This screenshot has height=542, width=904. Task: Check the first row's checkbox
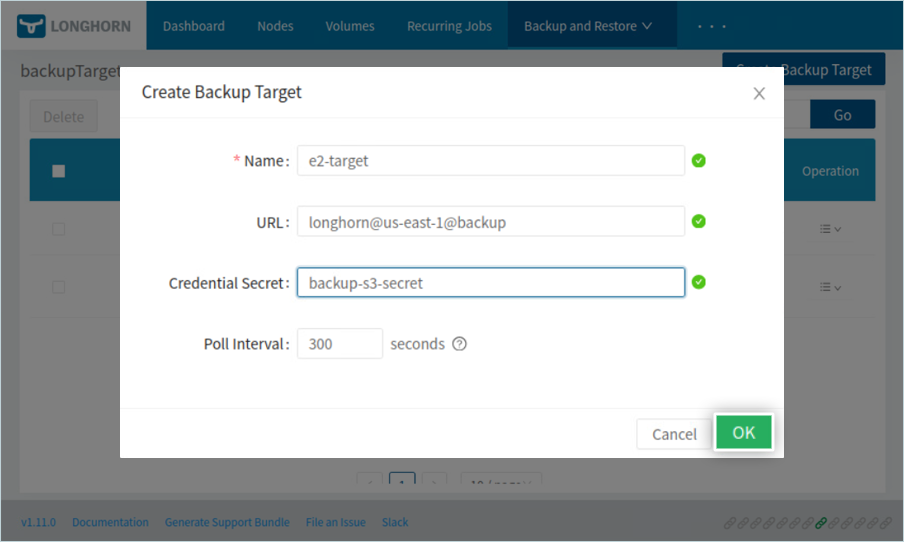pos(58,229)
